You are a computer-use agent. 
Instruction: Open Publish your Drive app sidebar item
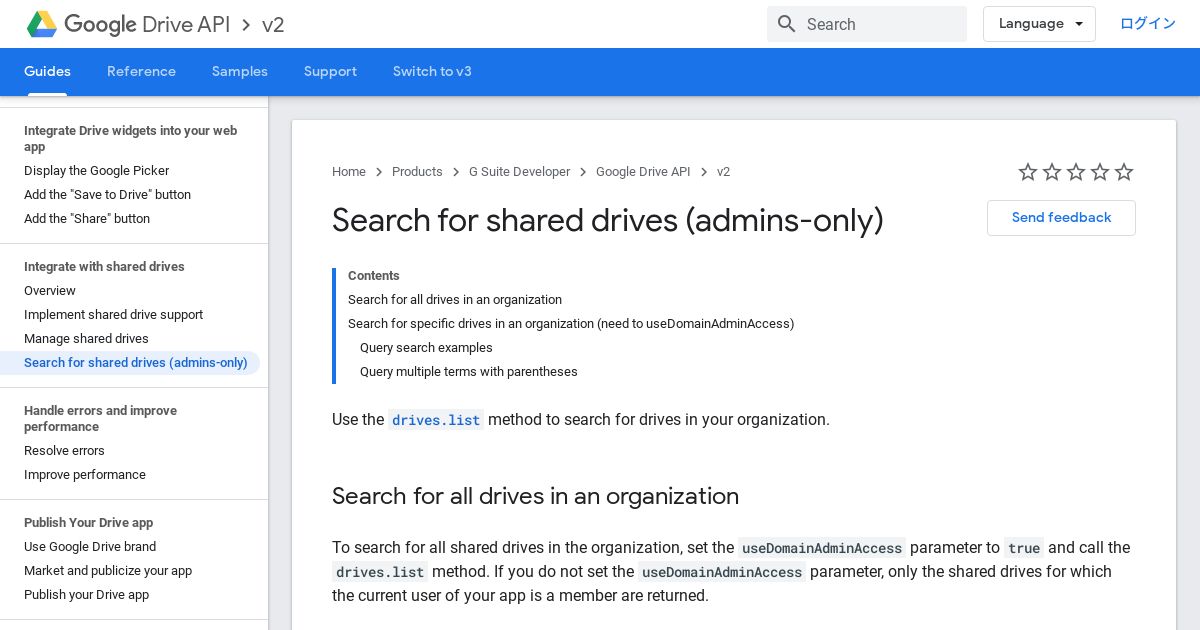[86, 595]
